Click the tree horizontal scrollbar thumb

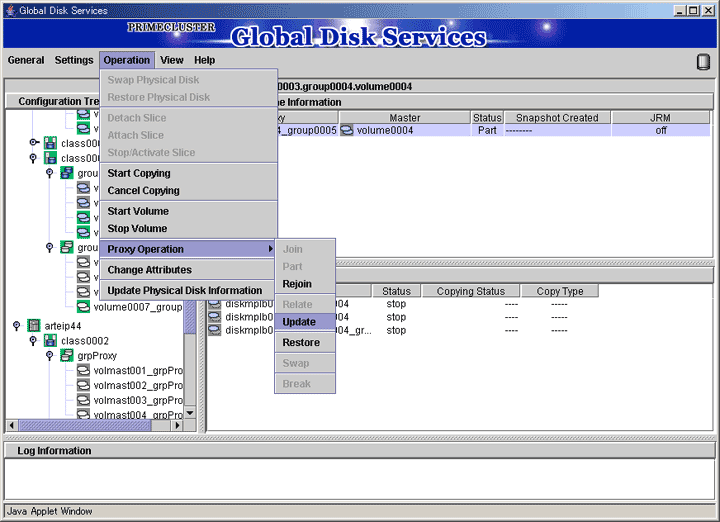[85, 426]
